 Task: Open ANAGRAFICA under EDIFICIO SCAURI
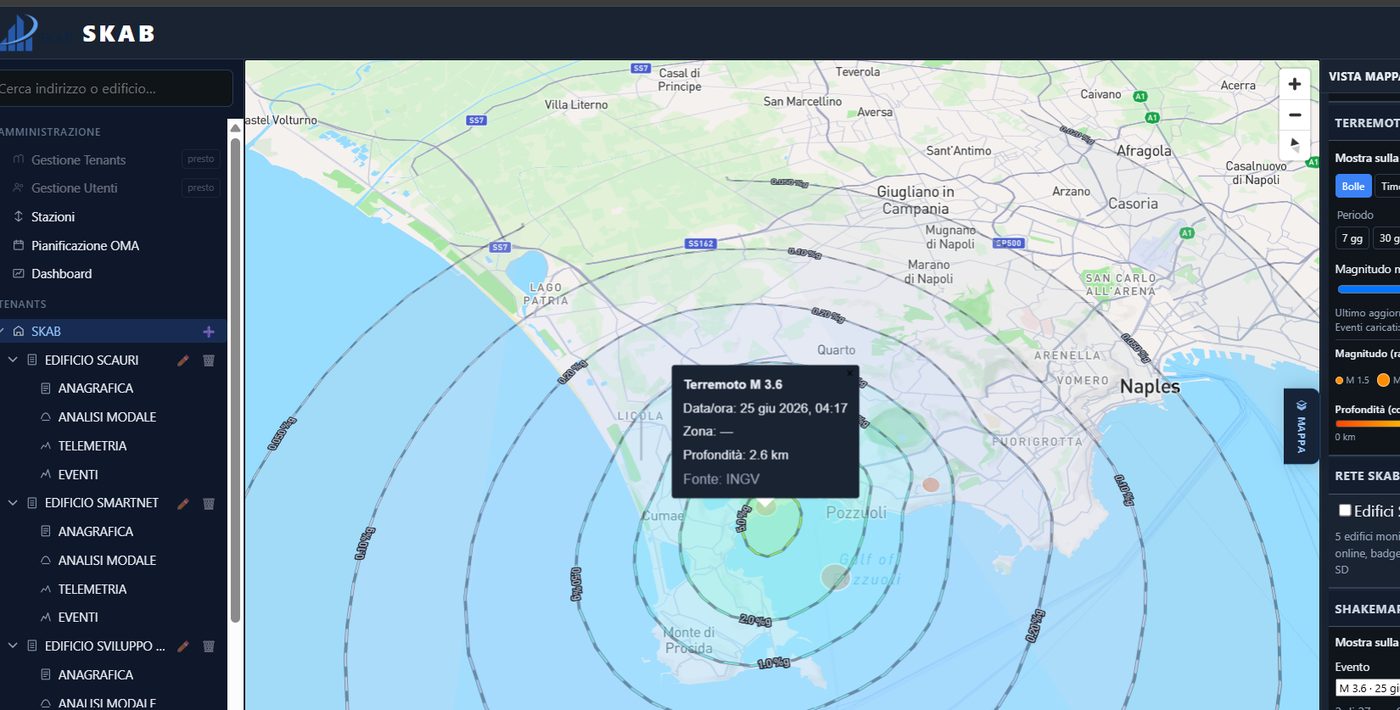pyautogui.click(x=95, y=388)
